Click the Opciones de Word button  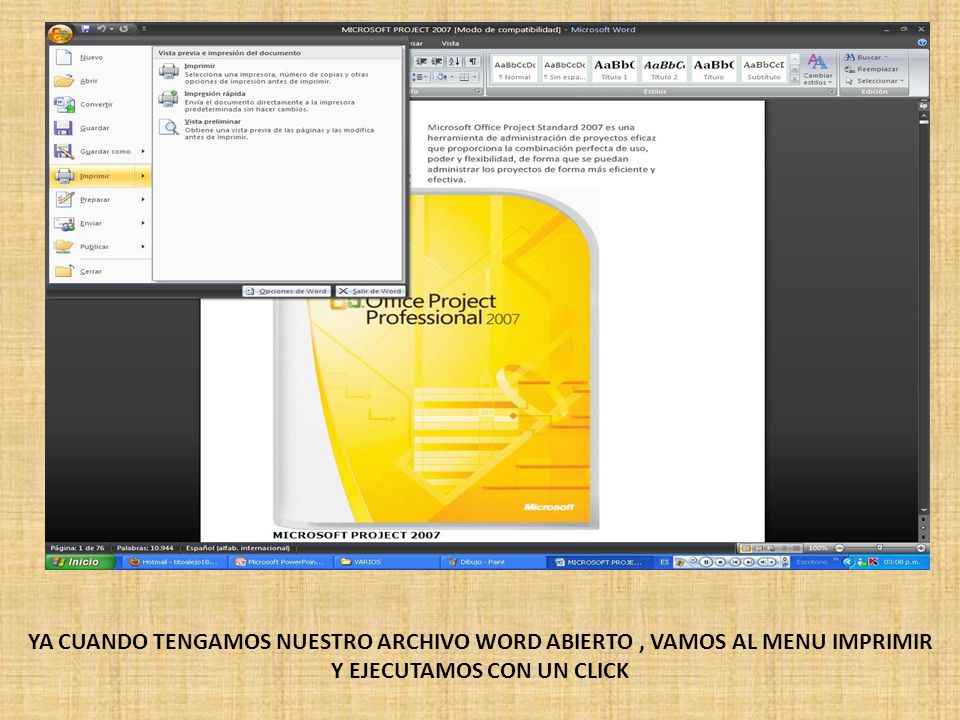pyautogui.click(x=287, y=291)
